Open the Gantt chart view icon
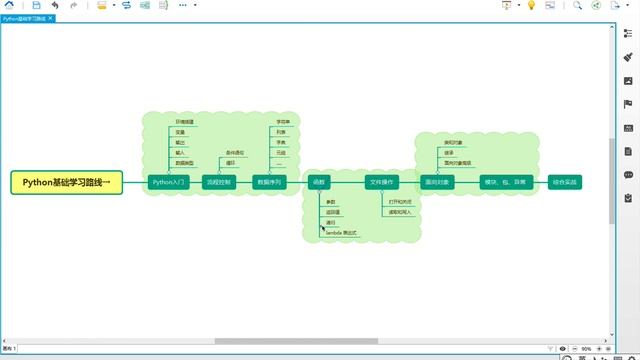 [550, 5]
